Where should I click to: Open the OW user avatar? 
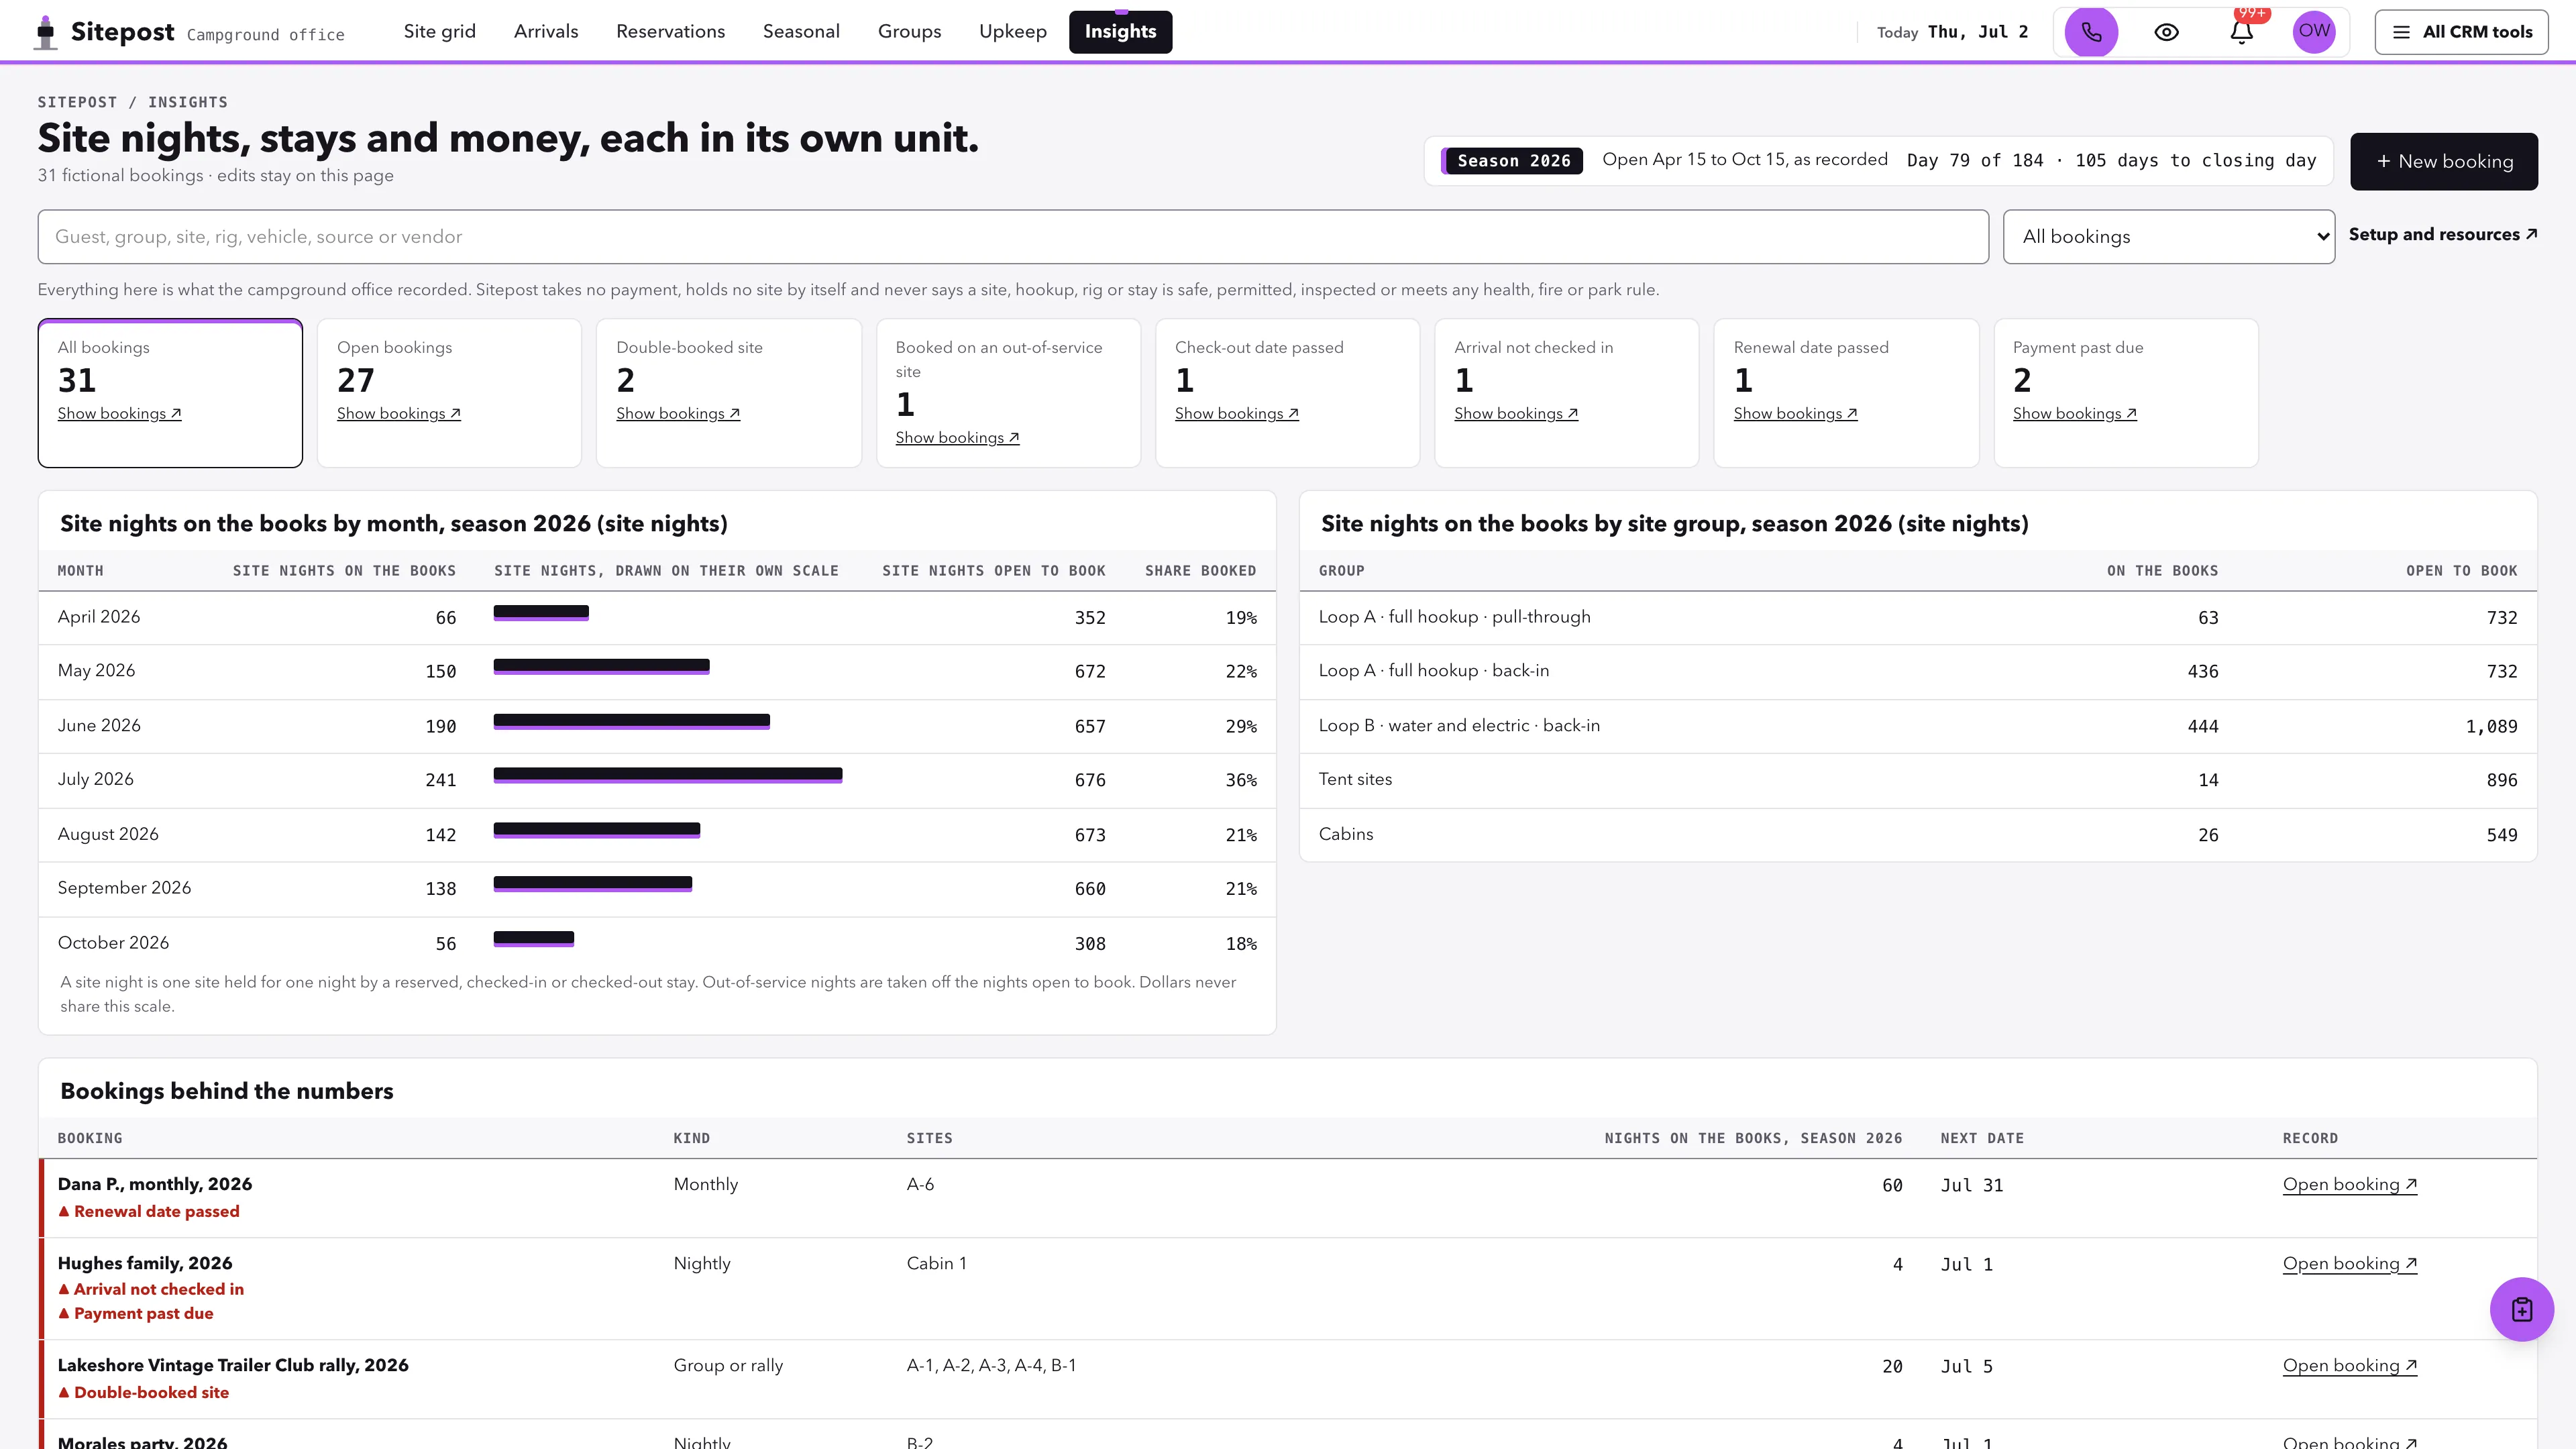pyautogui.click(x=2313, y=32)
